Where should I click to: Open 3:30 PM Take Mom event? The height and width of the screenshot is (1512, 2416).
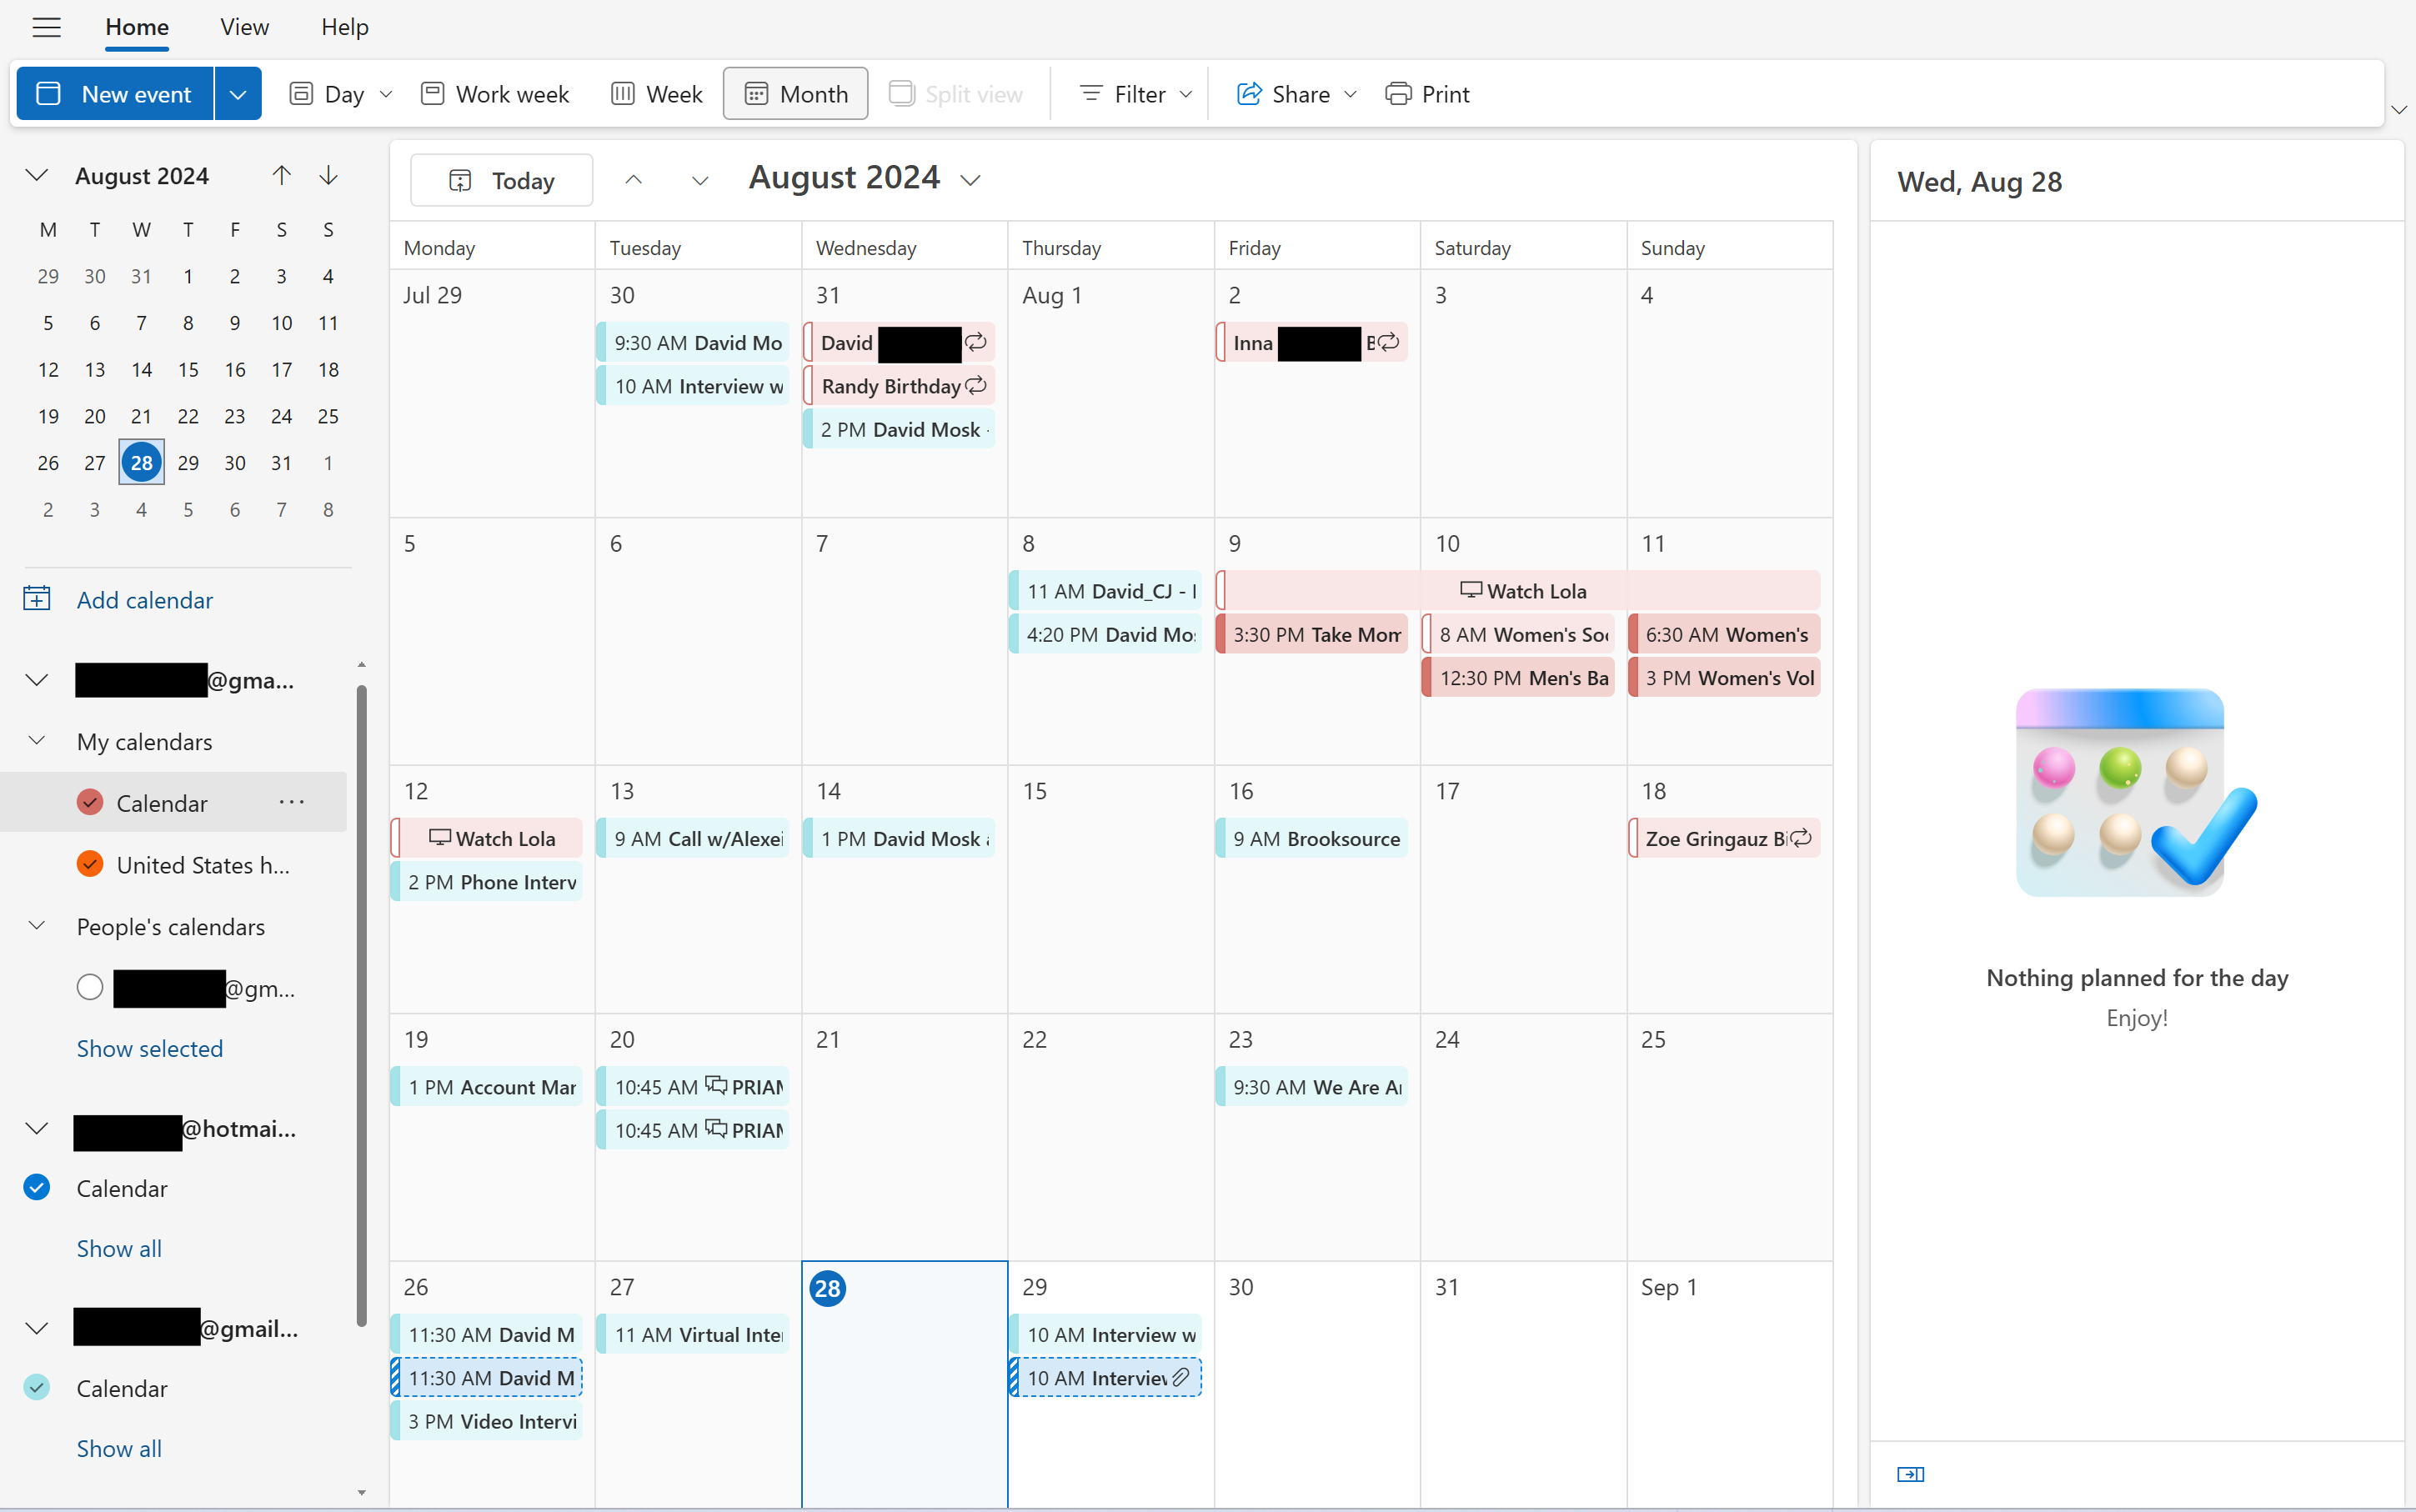click(1312, 634)
